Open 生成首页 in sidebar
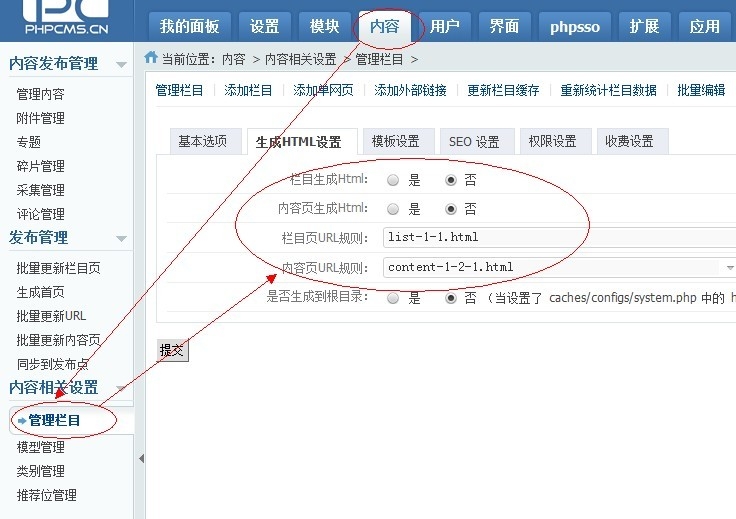This screenshot has height=519, width=736. point(40,292)
